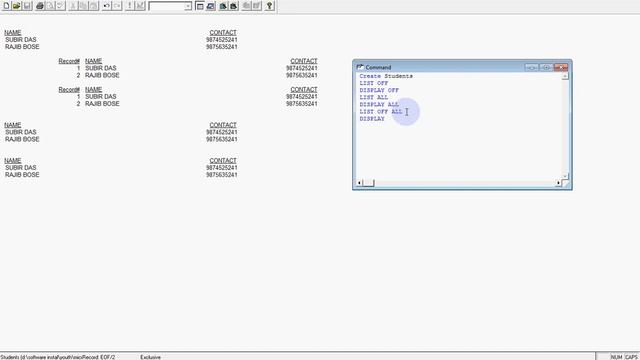The image size is (640, 360).
Task: Click the Command window horizontal scroll thumb
Action: [369, 183]
